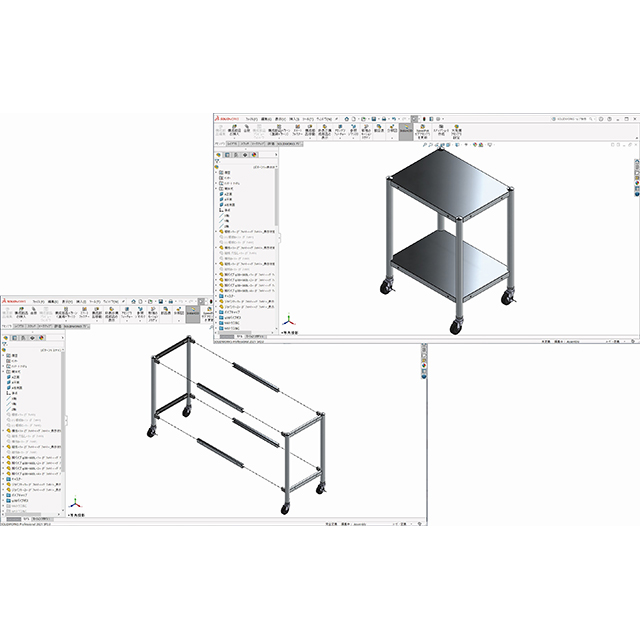Open the Tools menu in the assembled cart window

tap(308, 119)
